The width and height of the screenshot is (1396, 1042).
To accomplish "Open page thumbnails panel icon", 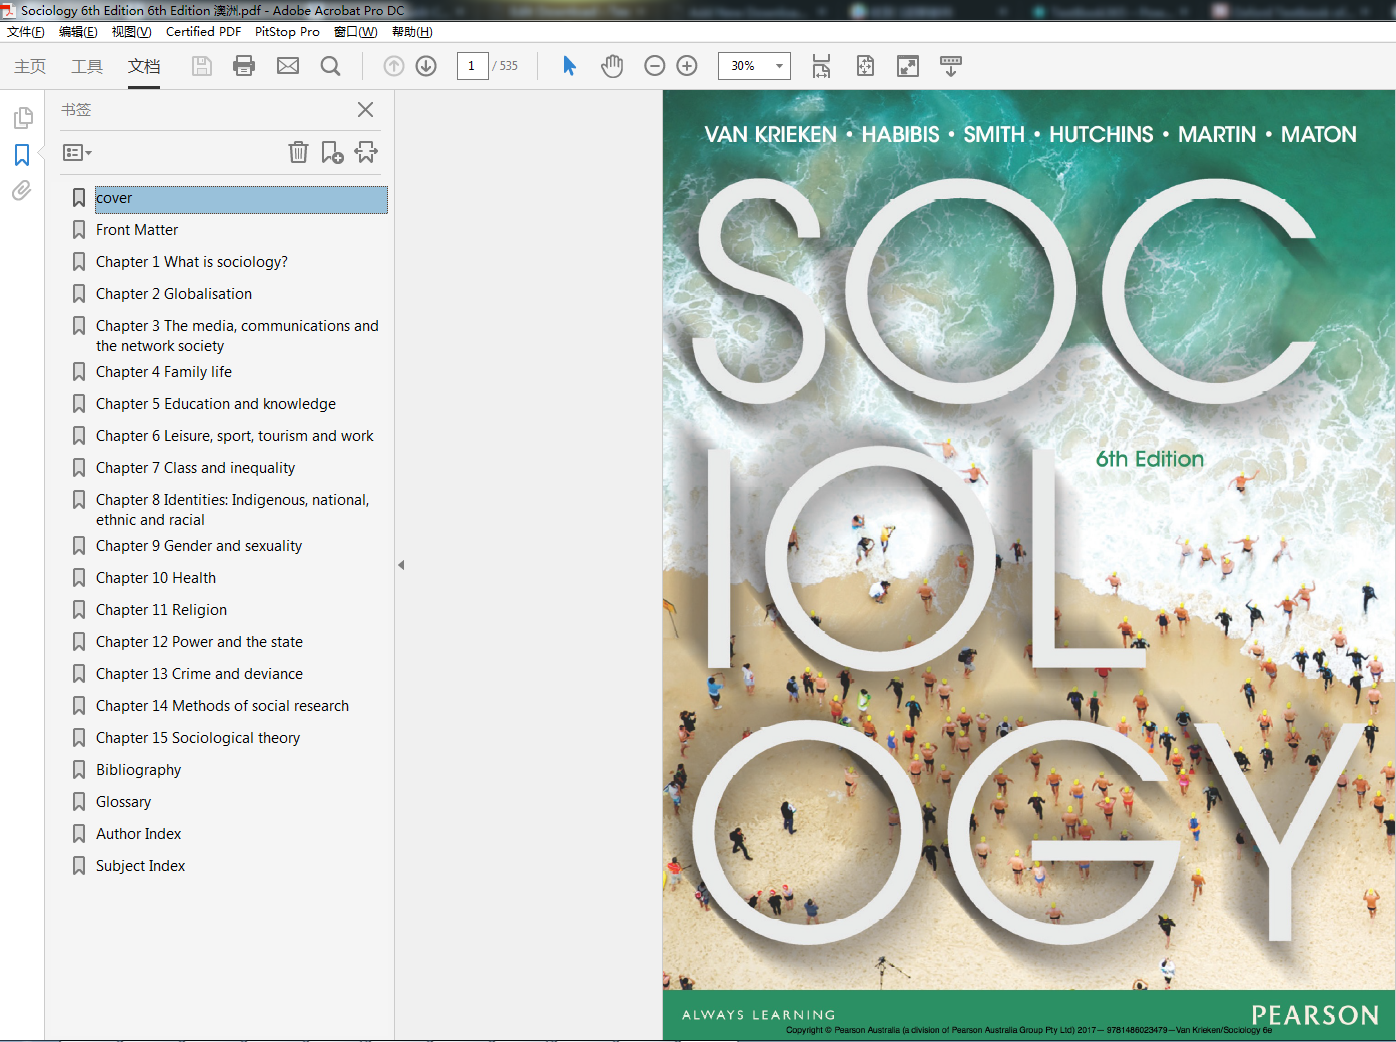I will tap(22, 118).
